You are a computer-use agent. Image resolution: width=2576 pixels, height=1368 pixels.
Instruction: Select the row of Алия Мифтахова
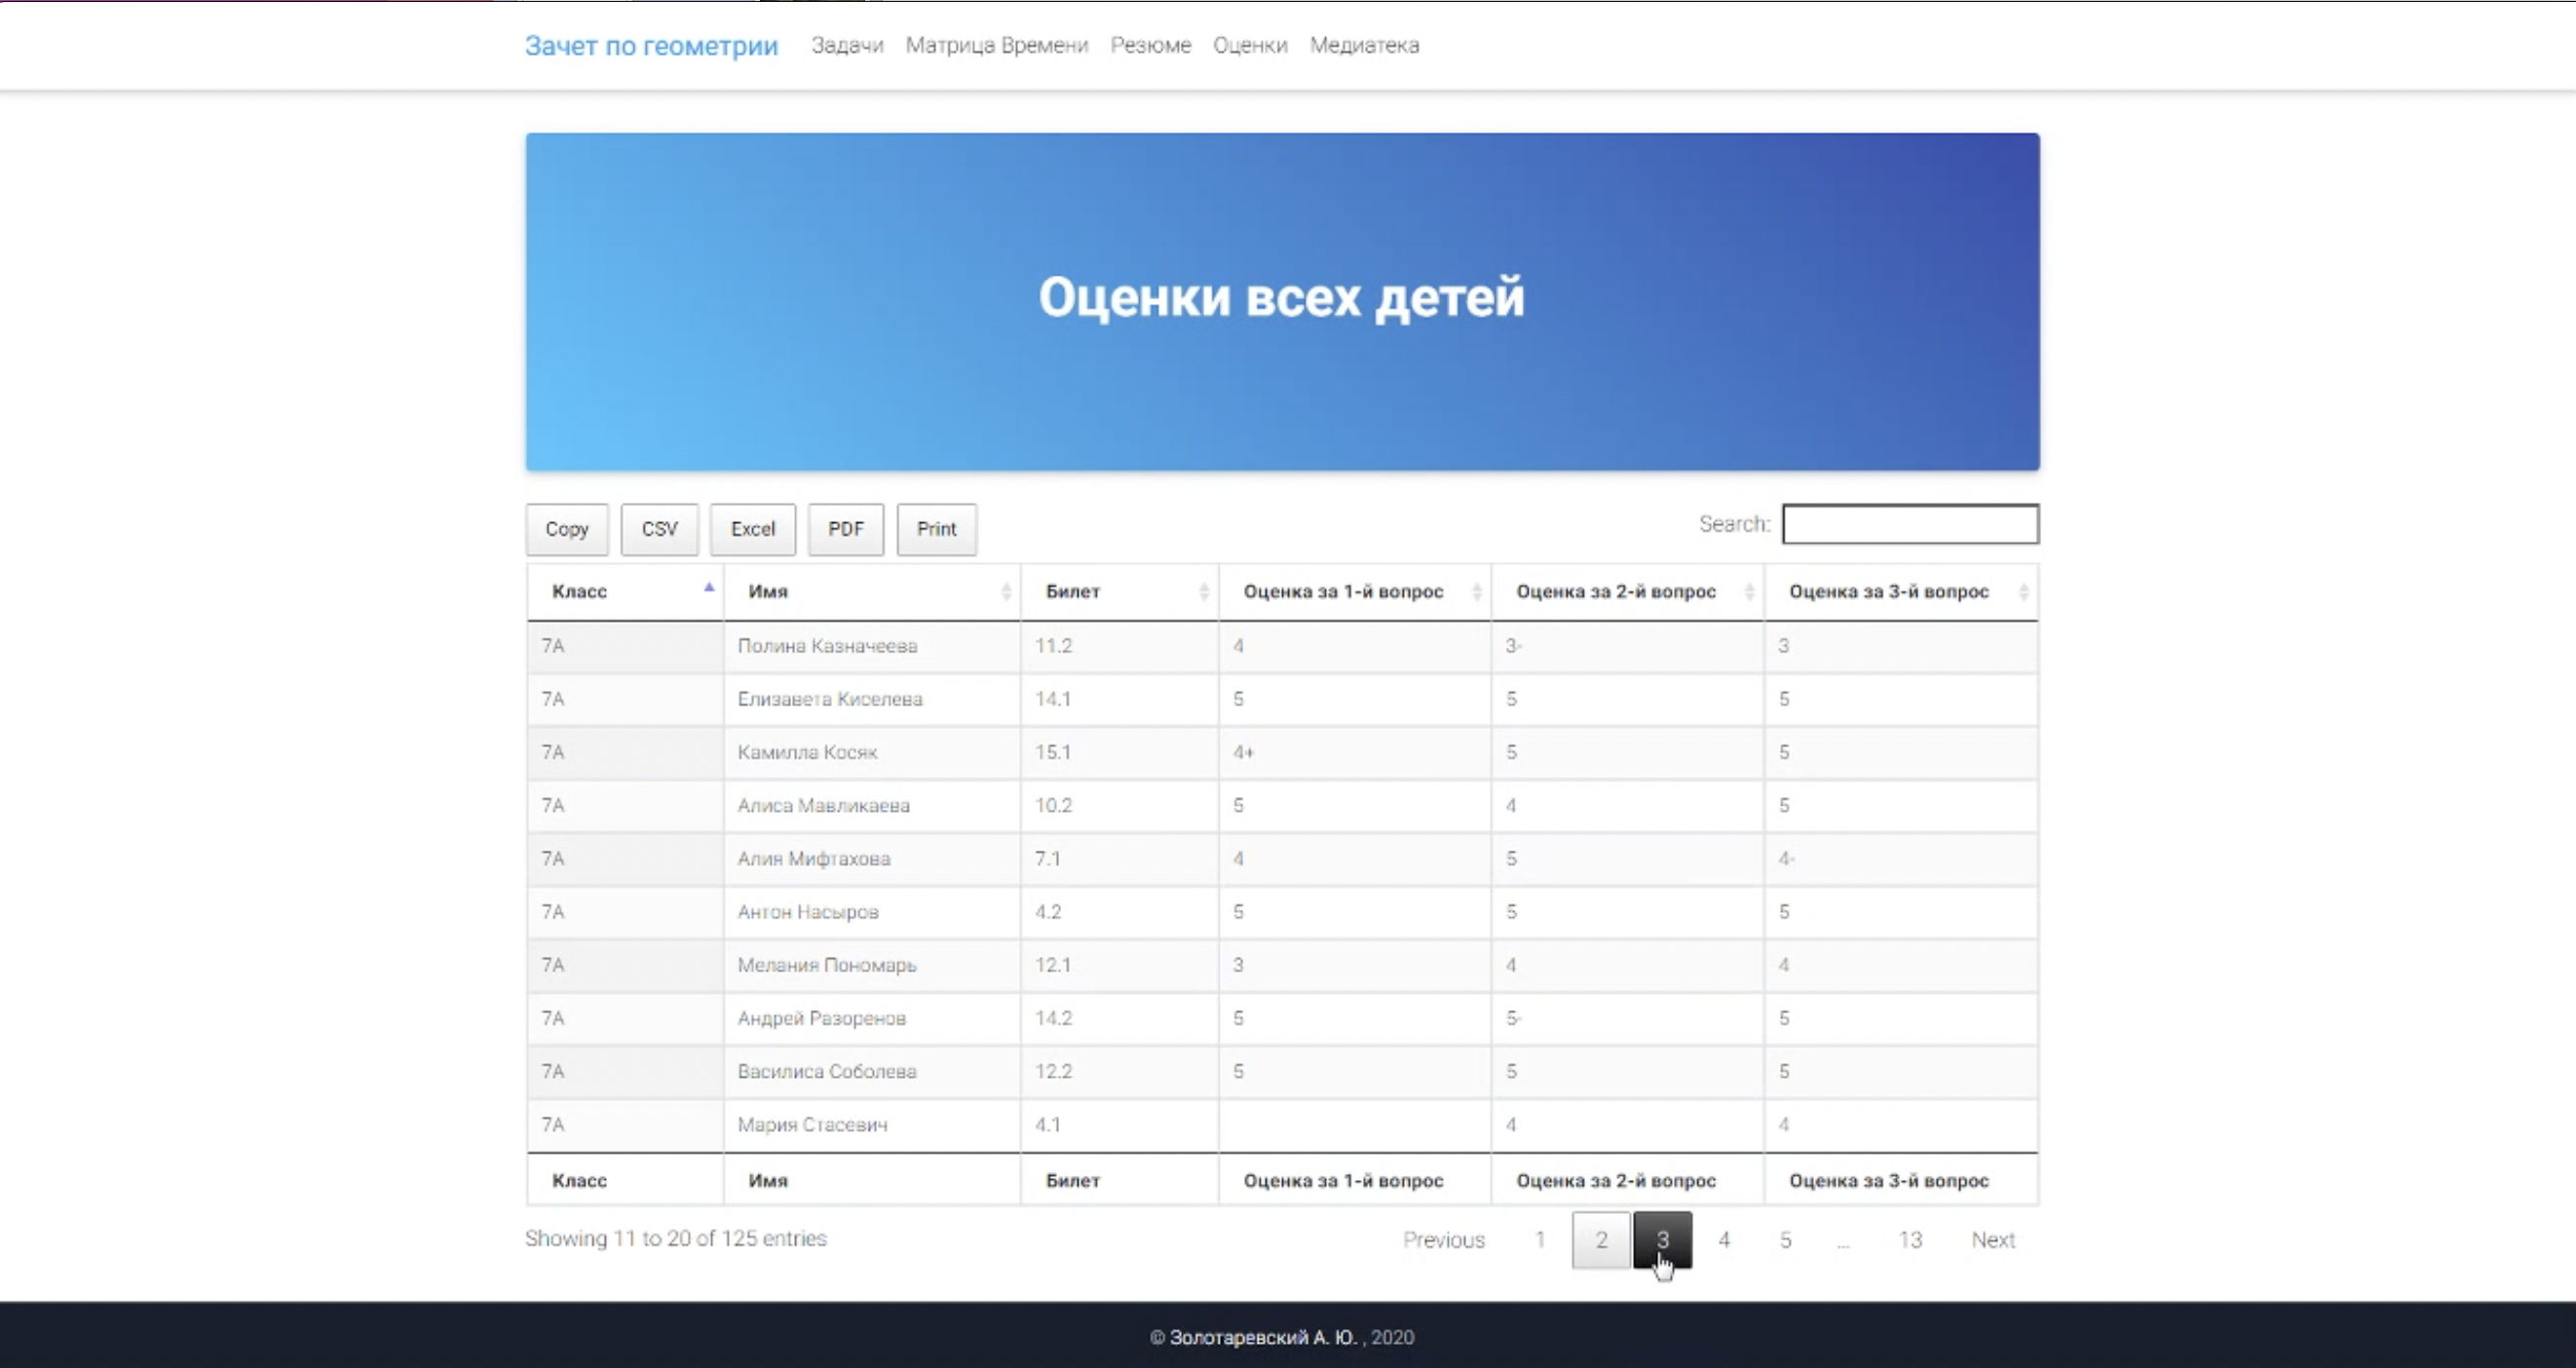[x=1282, y=858]
